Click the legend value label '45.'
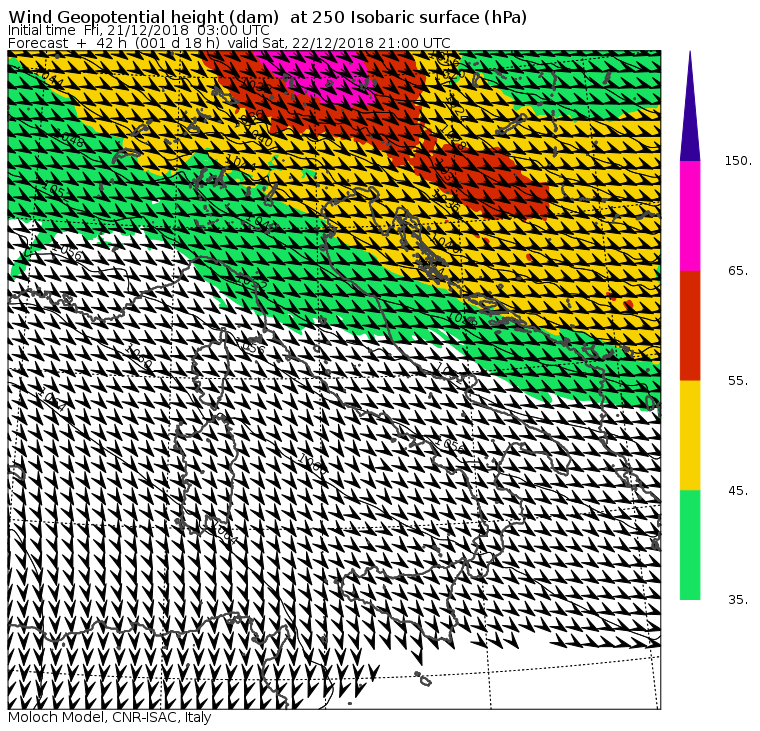 pyautogui.click(x=738, y=491)
